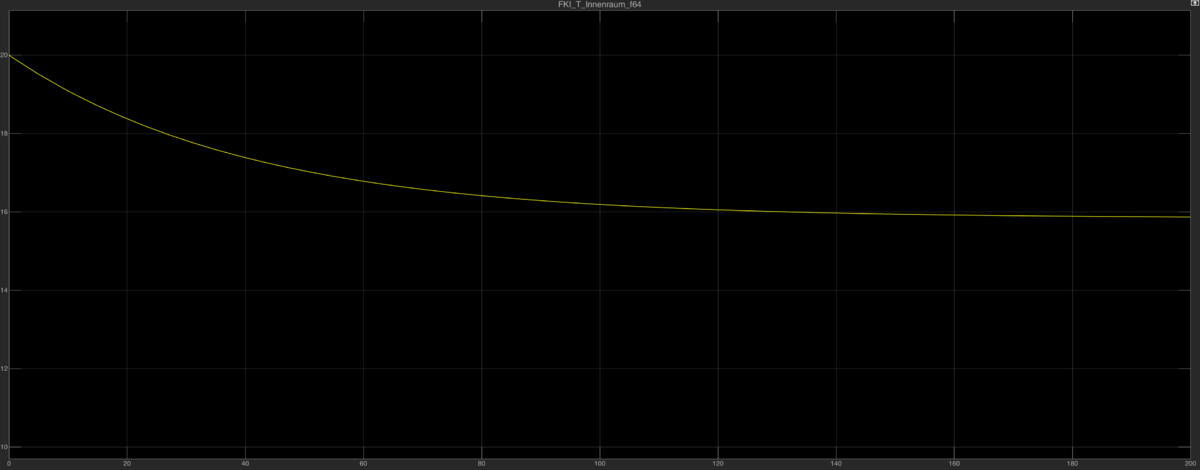
Task: Select the x-axis tick label 120
Action: click(x=717, y=463)
